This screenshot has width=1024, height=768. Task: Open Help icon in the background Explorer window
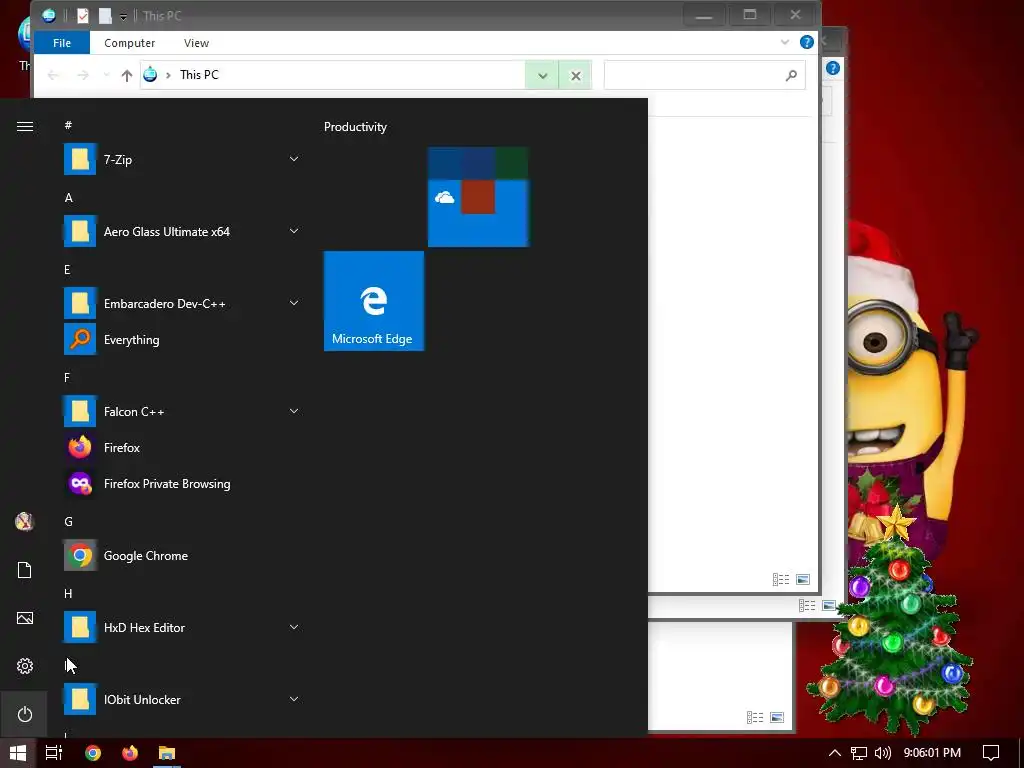click(833, 68)
